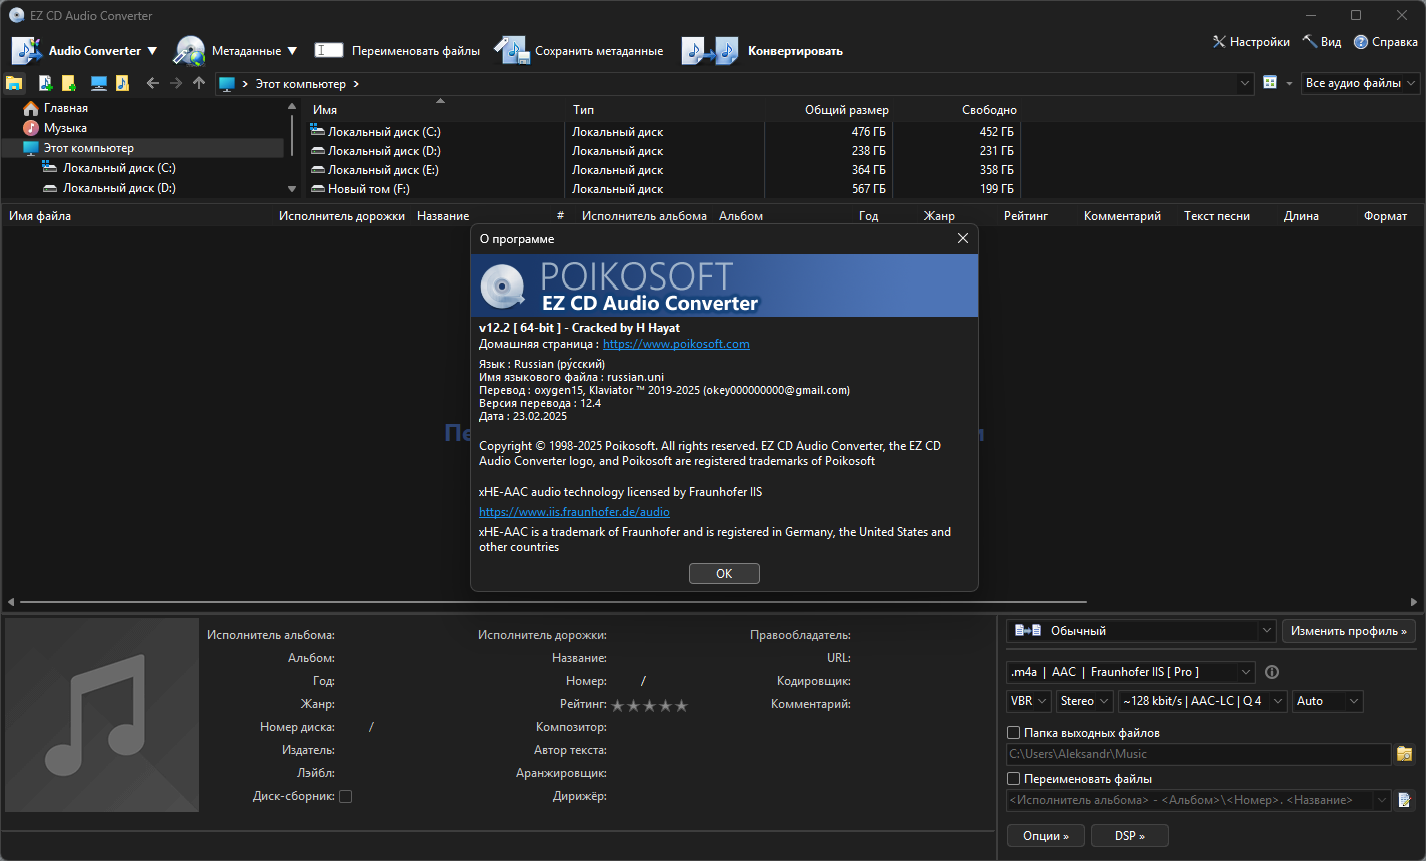1426x861 pixels.
Task: Go forward with the right arrow
Action: click(x=176, y=83)
